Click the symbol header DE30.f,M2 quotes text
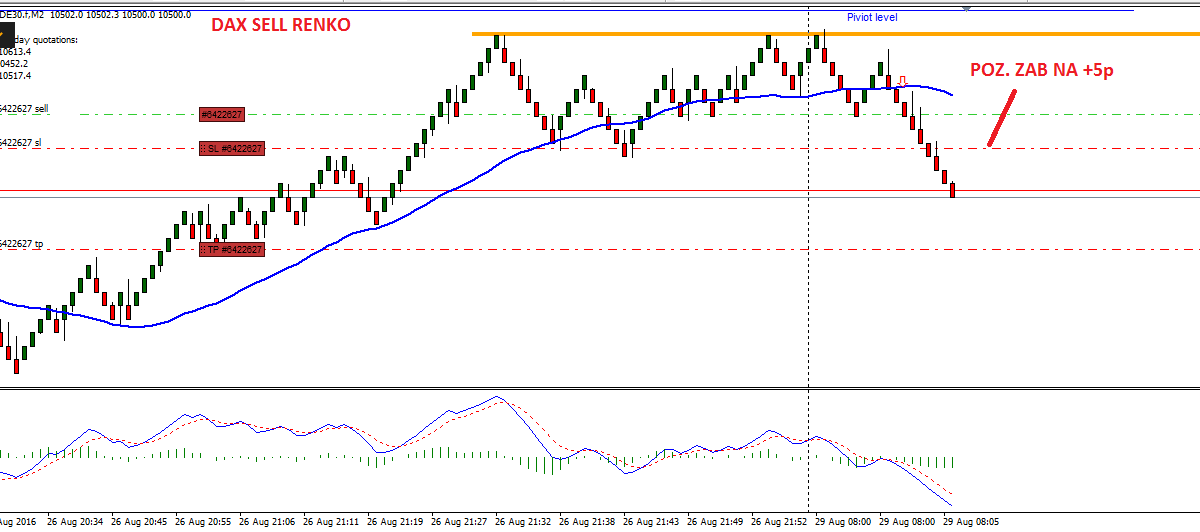 point(96,15)
